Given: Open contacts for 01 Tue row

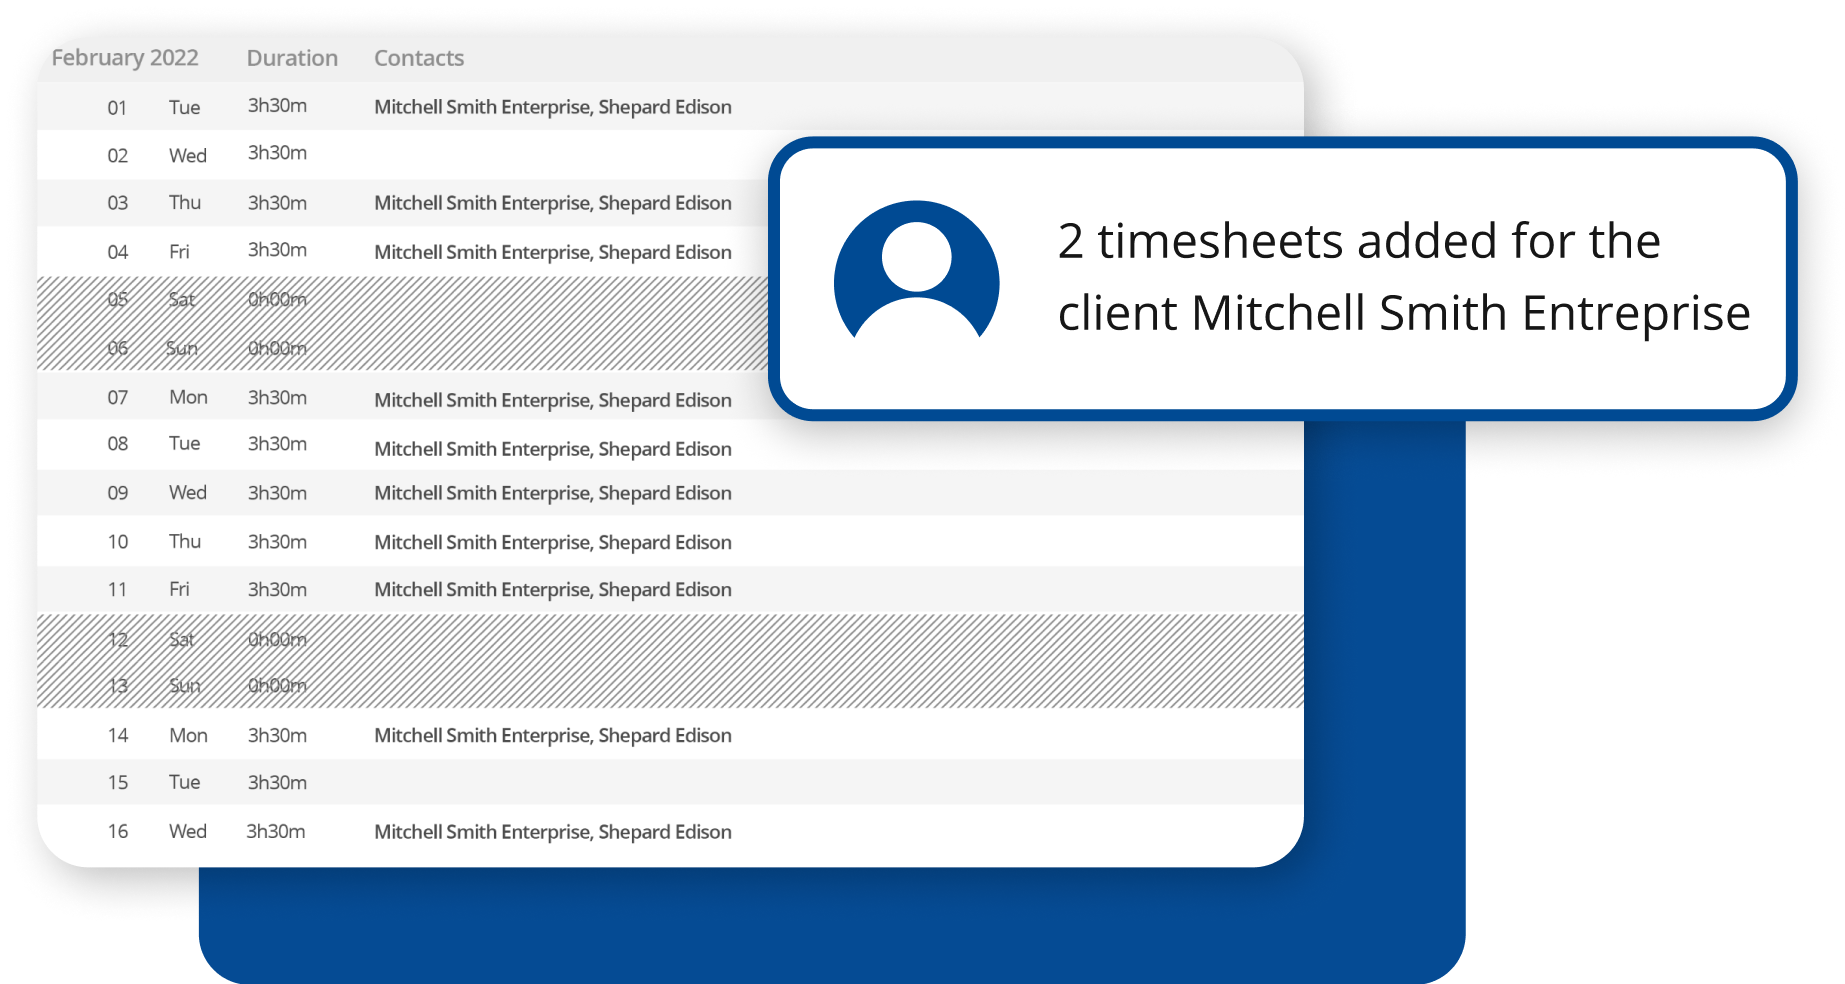Looking at the screenshot, I should coord(553,107).
